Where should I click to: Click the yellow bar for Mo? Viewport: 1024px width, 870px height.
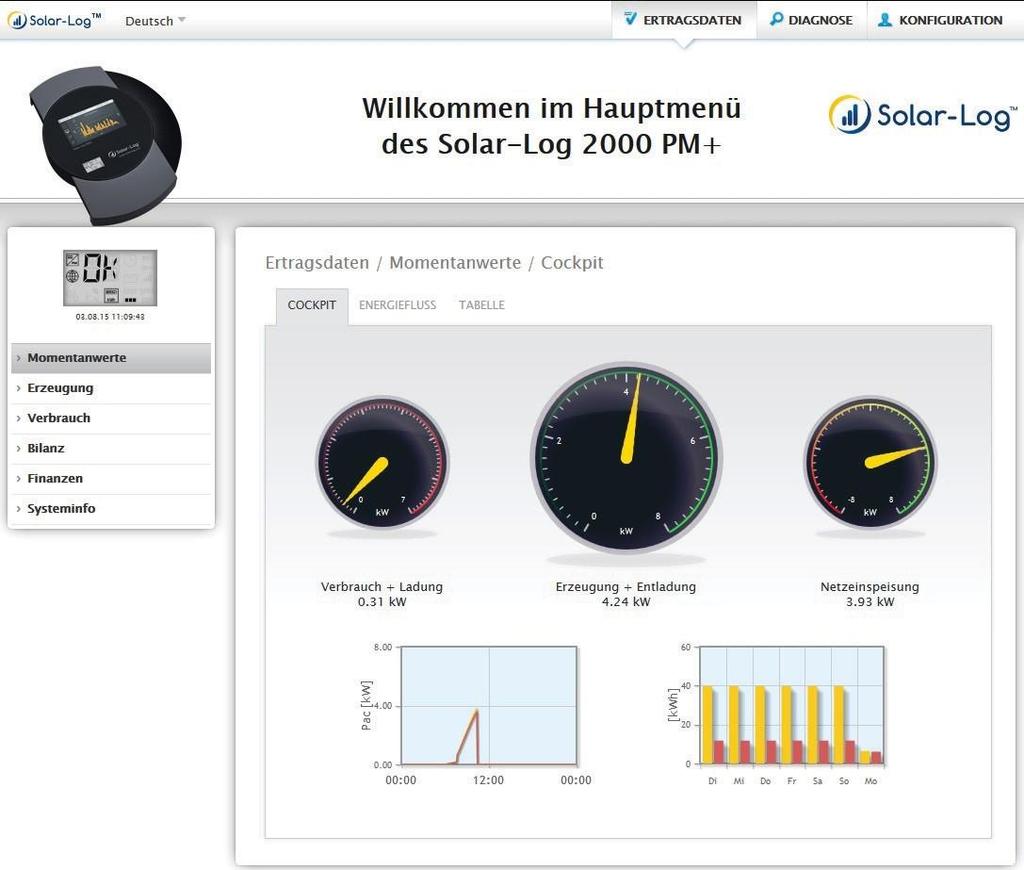pyautogui.click(x=865, y=758)
